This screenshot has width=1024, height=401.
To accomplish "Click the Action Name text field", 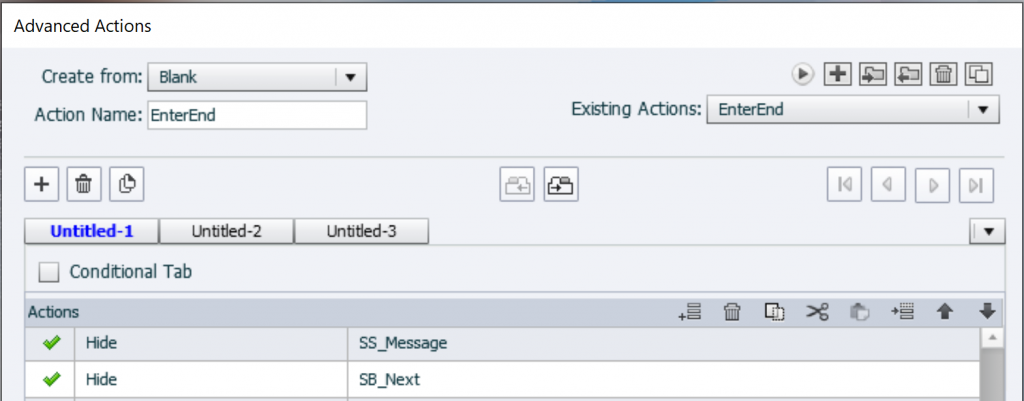I will [257, 115].
